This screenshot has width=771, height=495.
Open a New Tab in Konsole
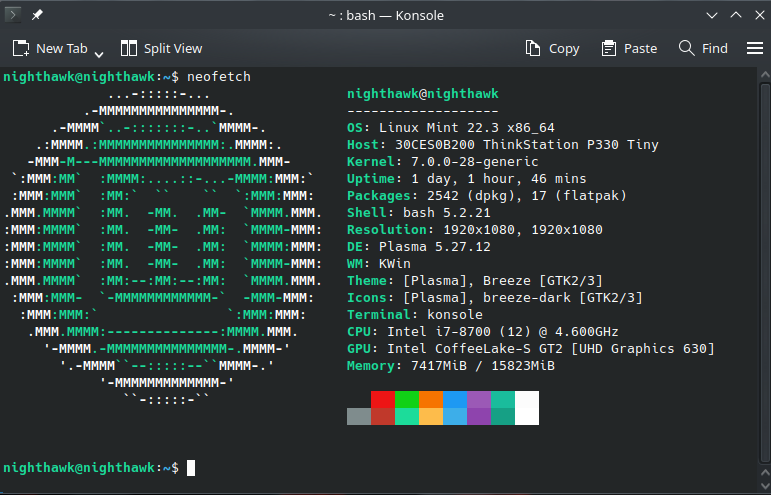50,48
